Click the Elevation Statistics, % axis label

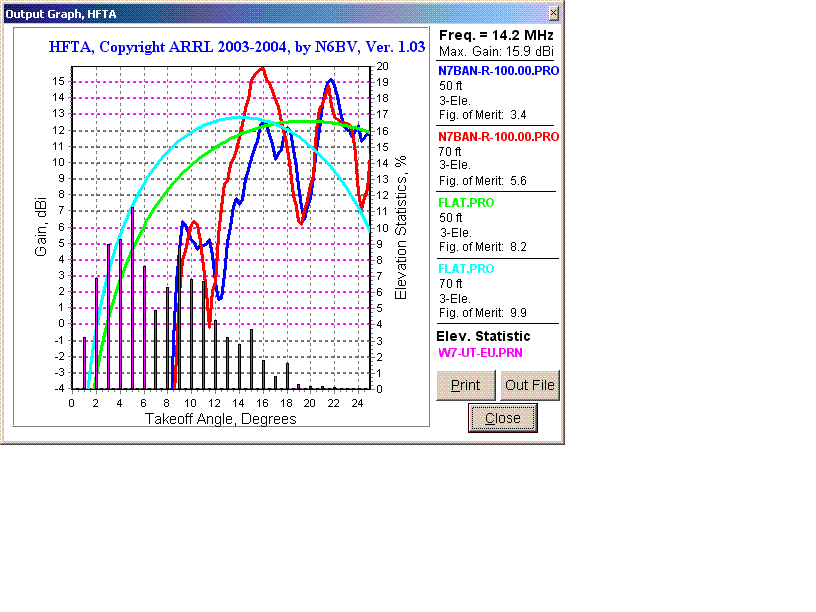coord(401,227)
